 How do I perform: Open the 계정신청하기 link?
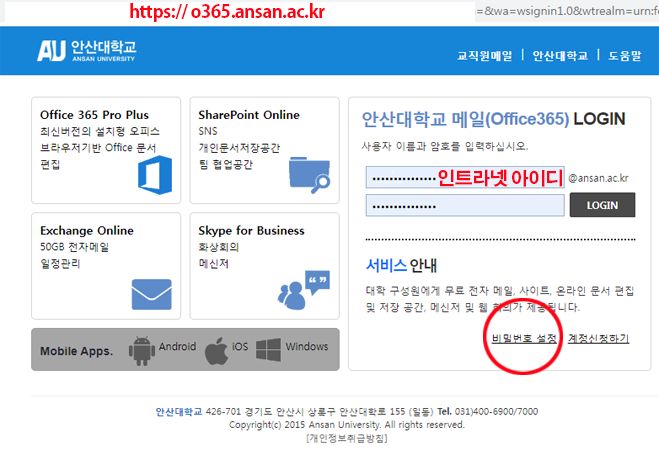pyautogui.click(x=598, y=338)
